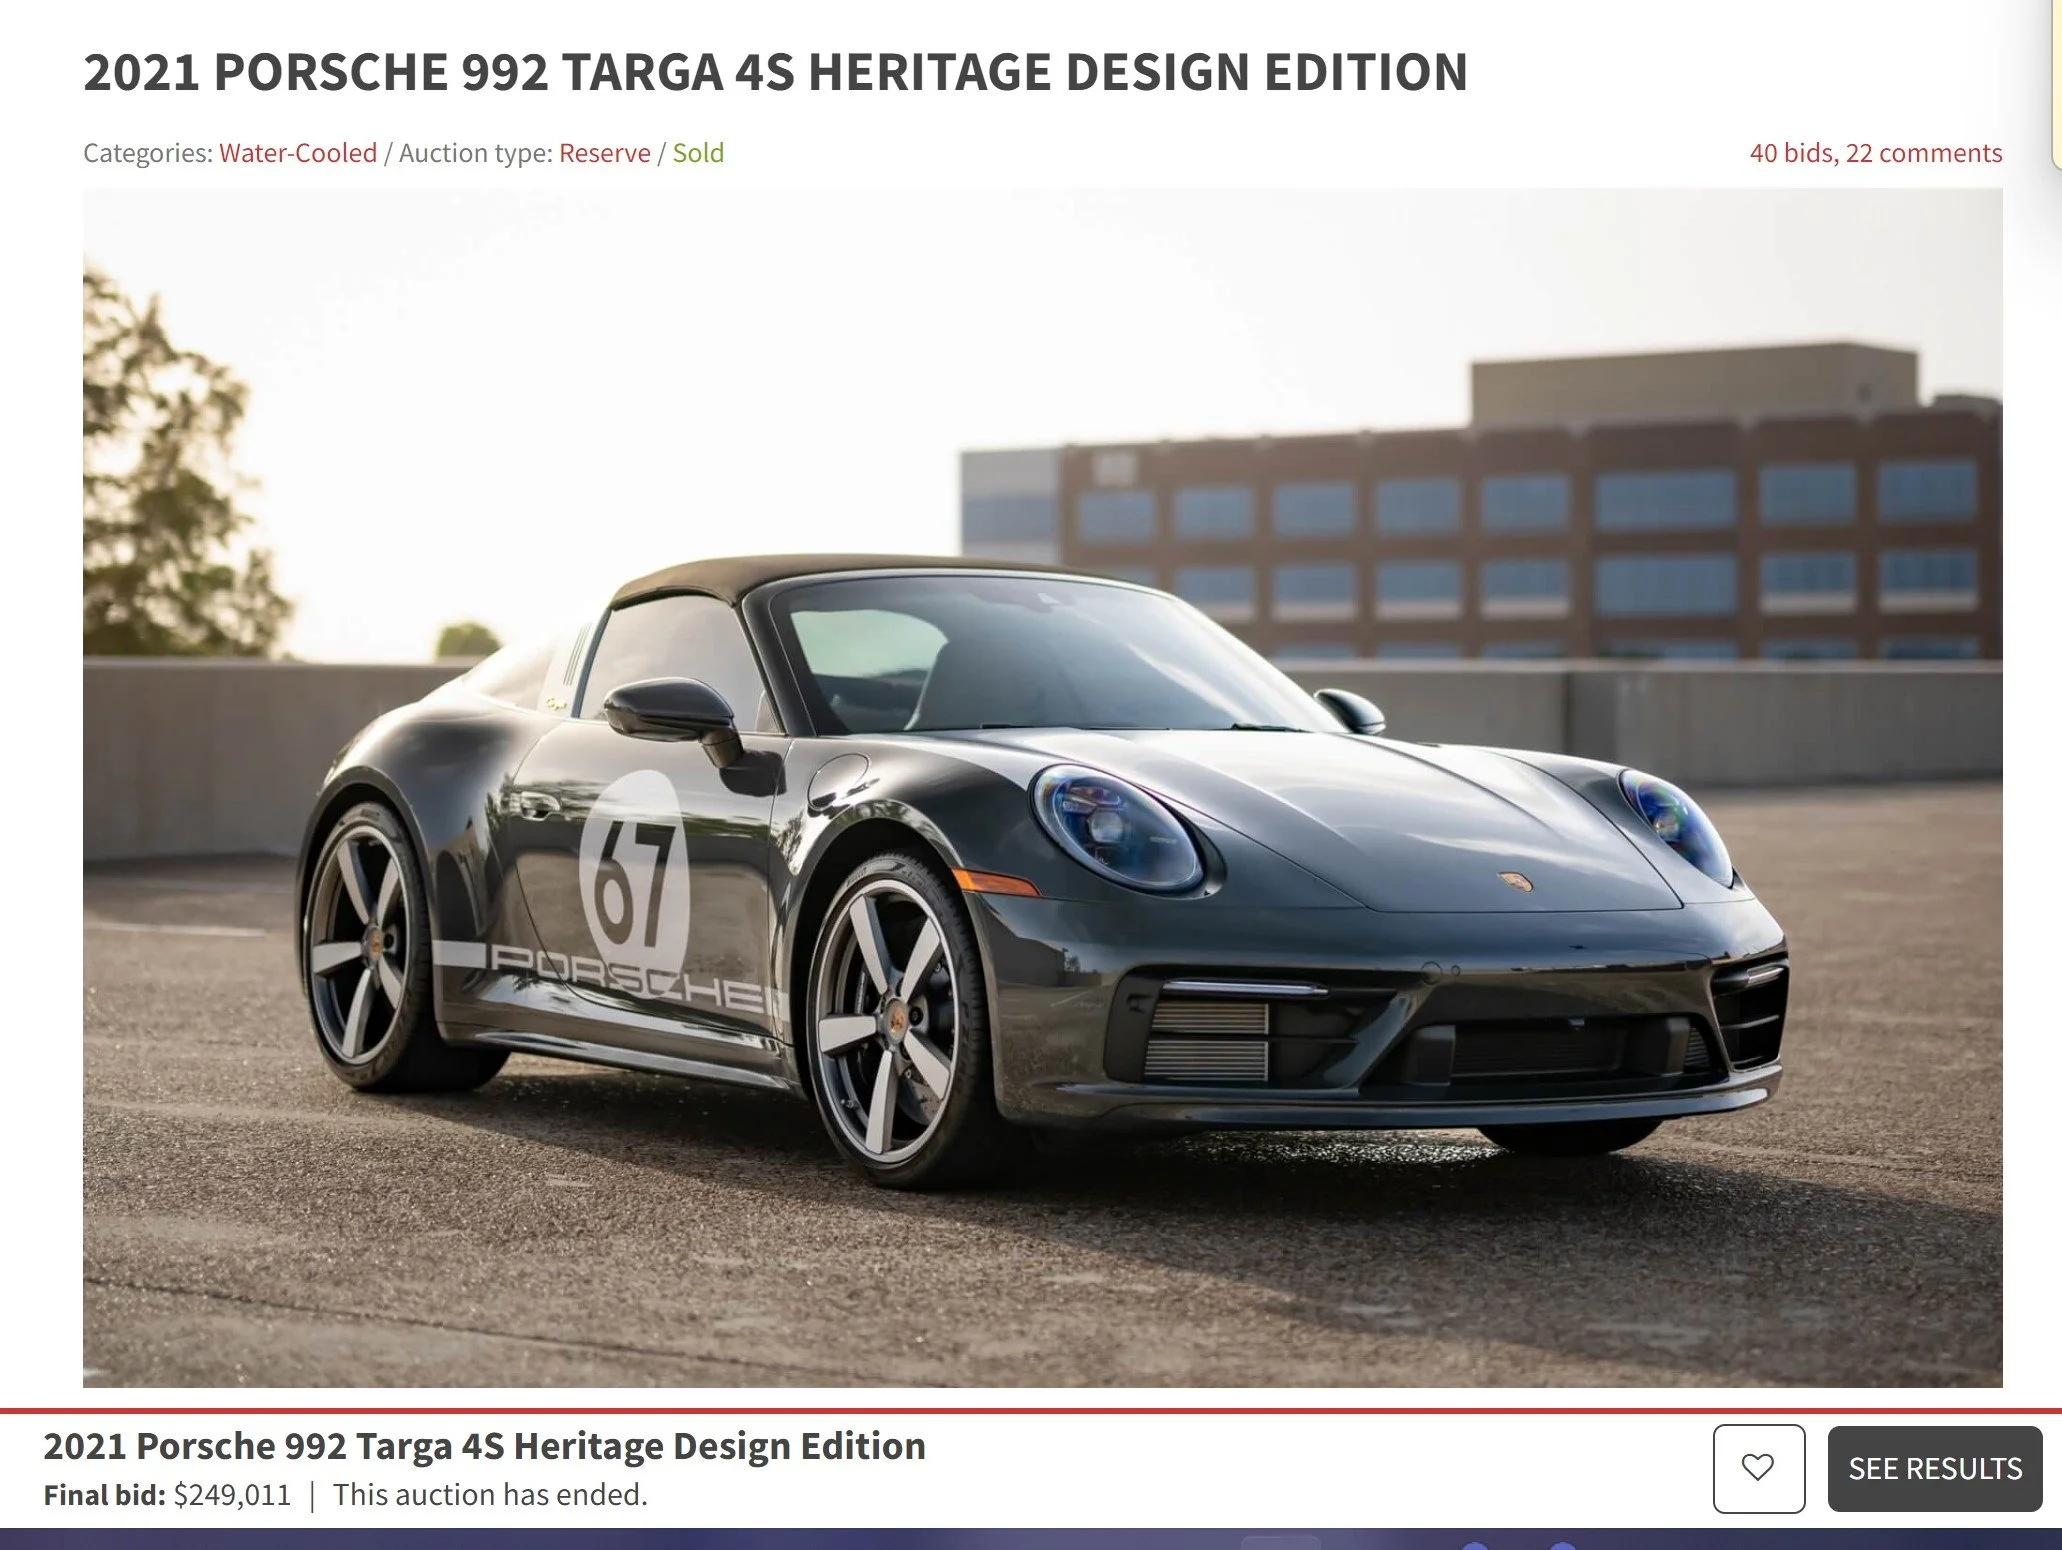This screenshot has height=1550, width=2062.
Task: Click the main Porsche Targa photo
Action: click(1043, 788)
